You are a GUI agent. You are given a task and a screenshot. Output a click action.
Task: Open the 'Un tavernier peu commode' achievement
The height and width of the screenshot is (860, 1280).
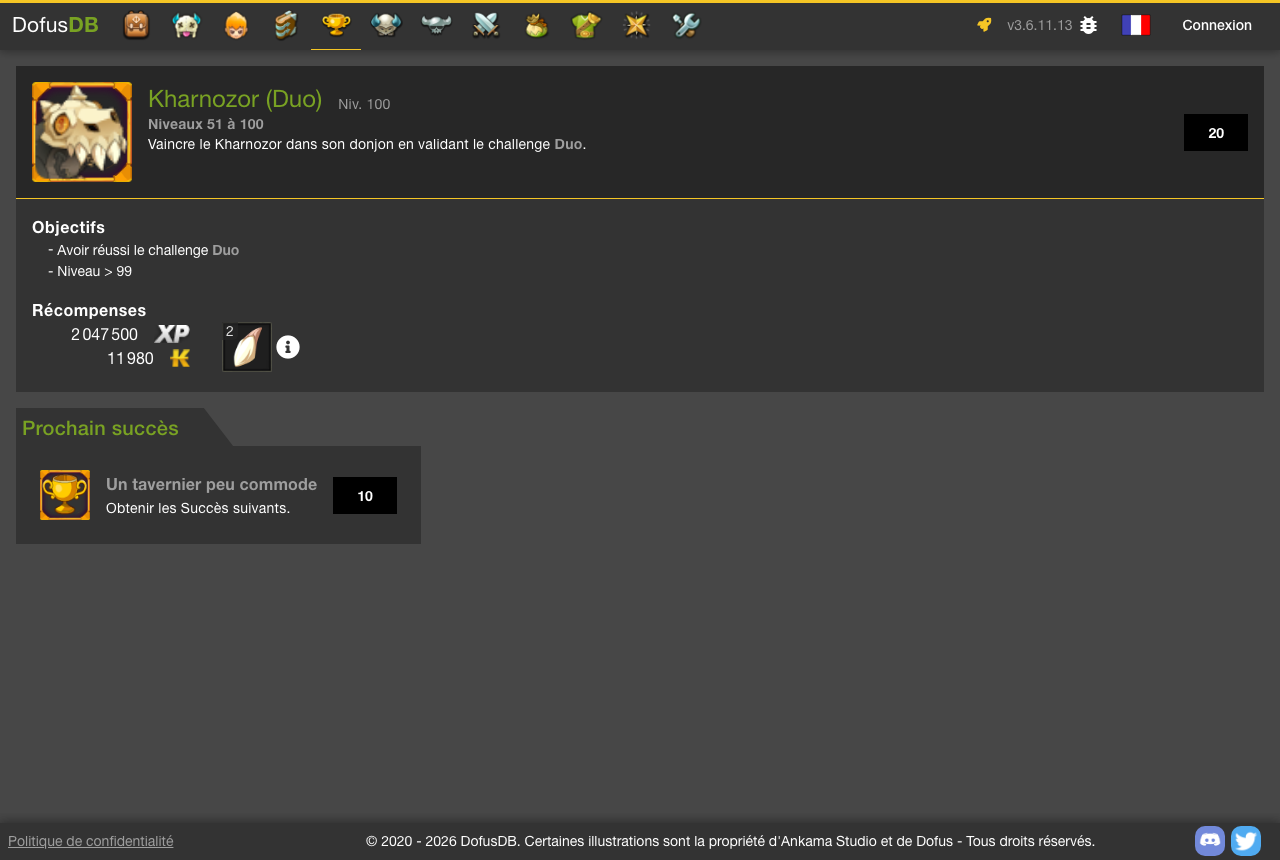[x=211, y=484]
